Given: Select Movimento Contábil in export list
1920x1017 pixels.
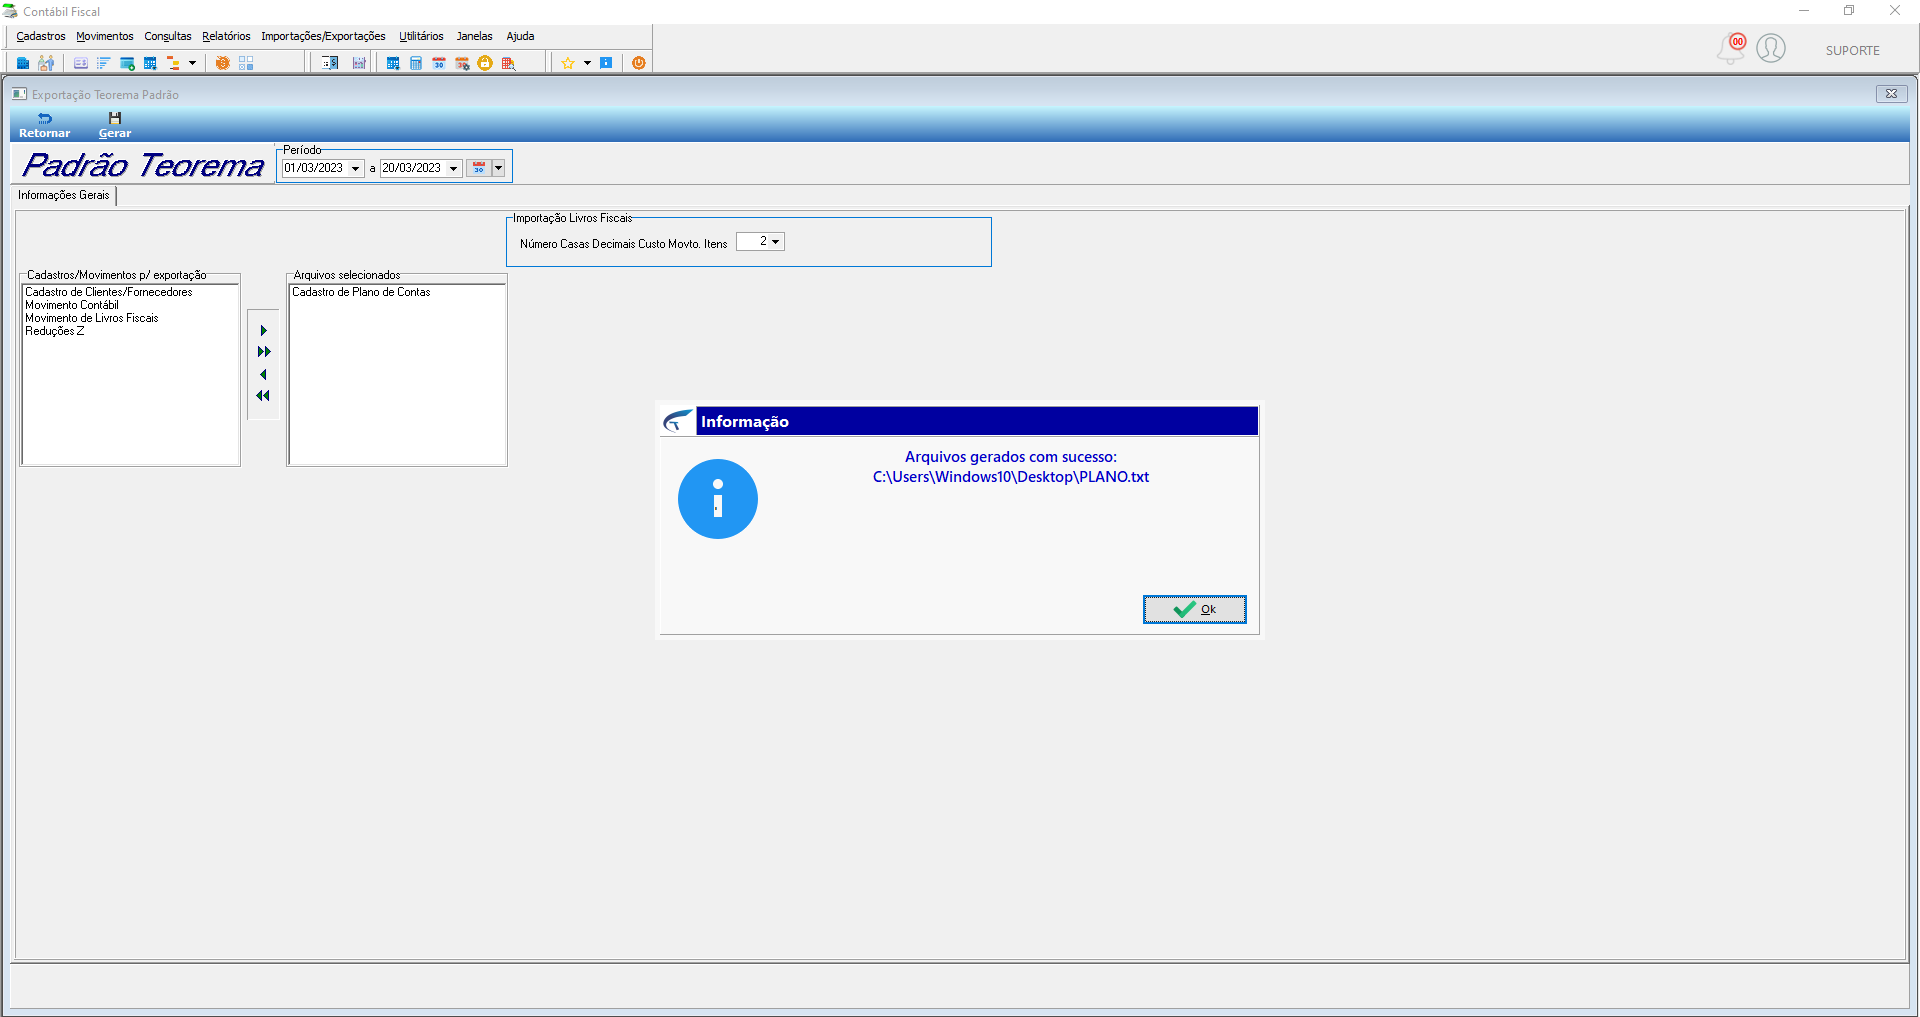Looking at the screenshot, I should tap(72, 305).
